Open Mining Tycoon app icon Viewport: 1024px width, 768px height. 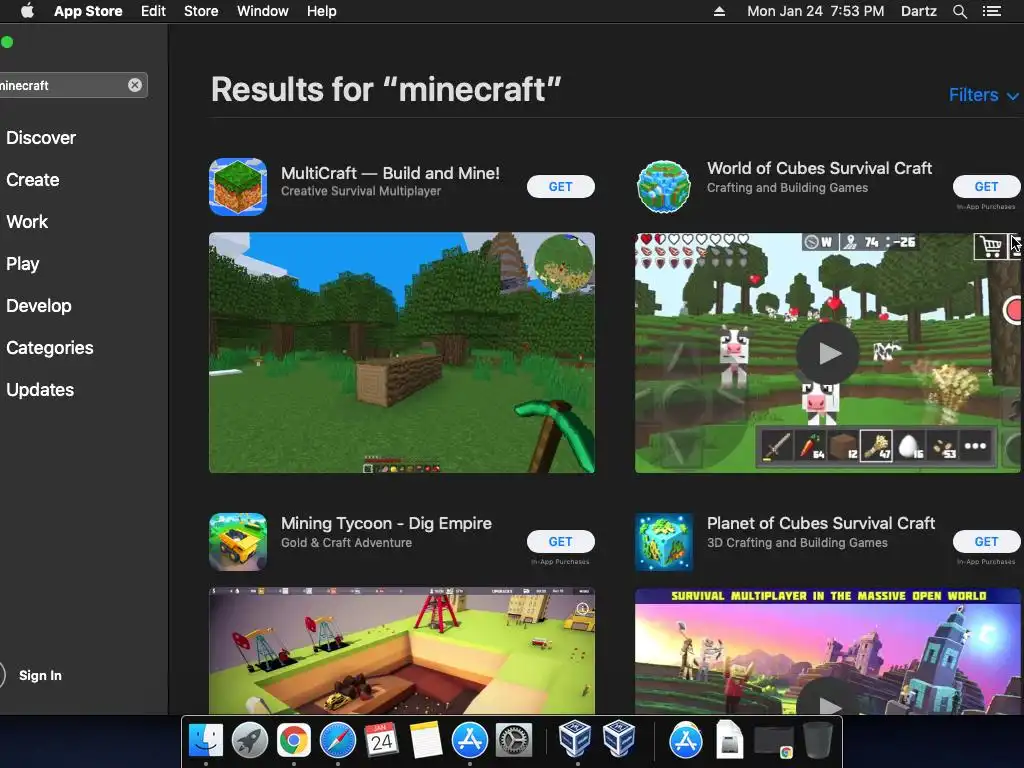tap(238, 542)
